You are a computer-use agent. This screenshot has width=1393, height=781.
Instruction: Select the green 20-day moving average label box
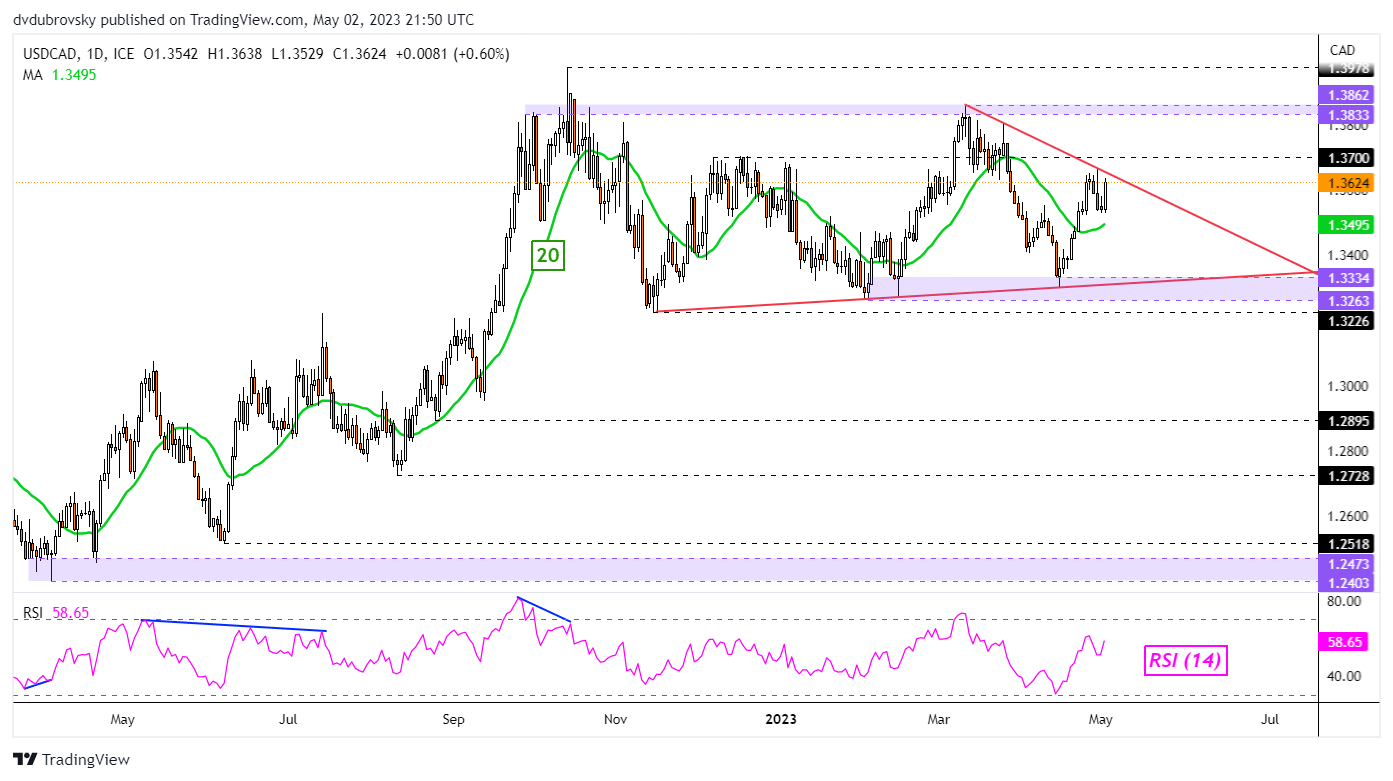pyautogui.click(x=547, y=257)
